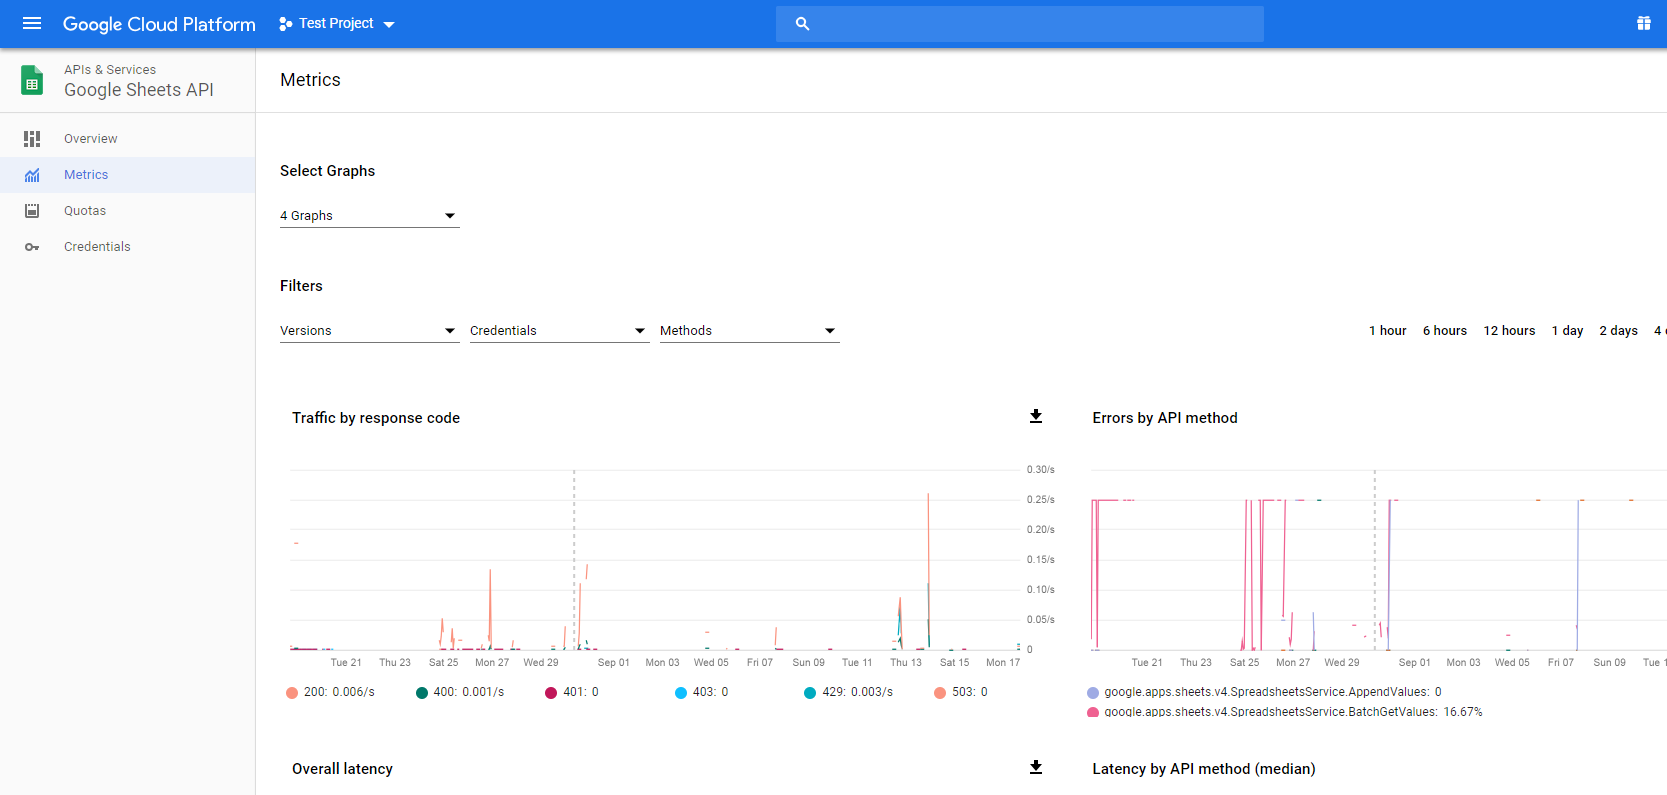The height and width of the screenshot is (795, 1667).
Task: Click the Quotas sidebar icon
Action: coord(32,211)
